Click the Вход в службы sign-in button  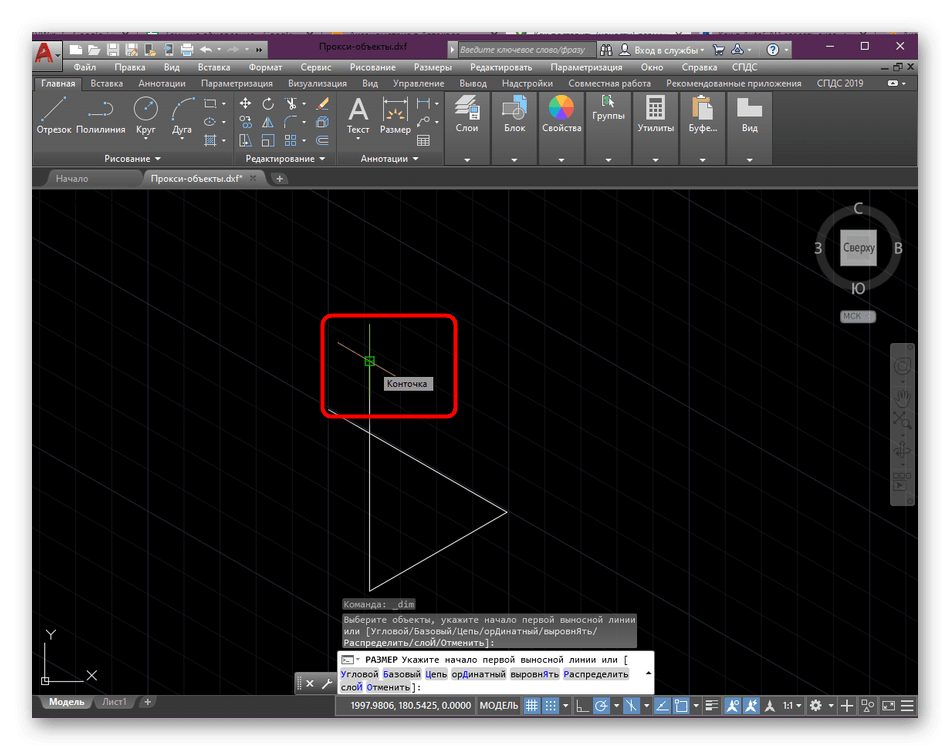point(662,50)
